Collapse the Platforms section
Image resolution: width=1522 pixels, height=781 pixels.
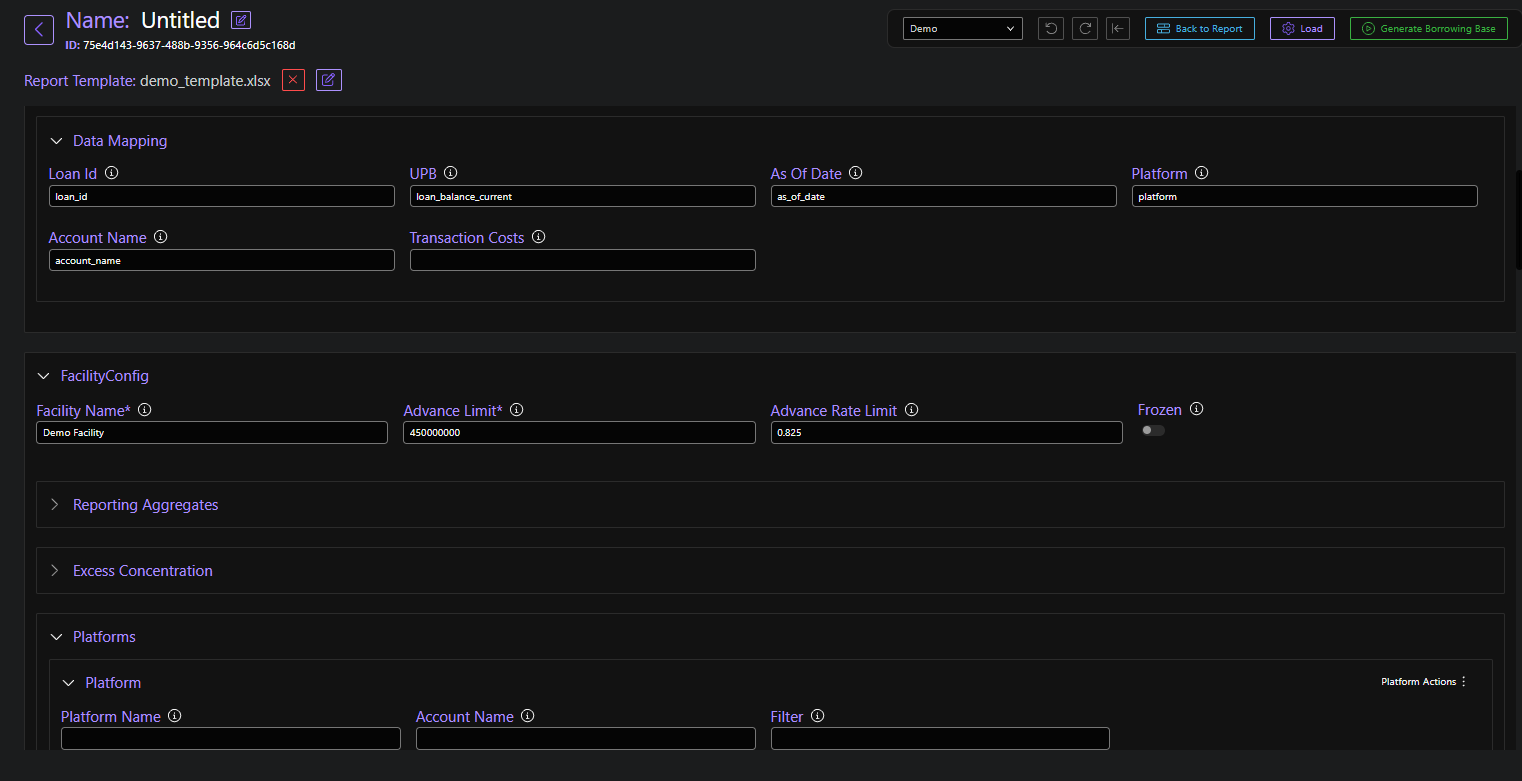[x=56, y=637]
